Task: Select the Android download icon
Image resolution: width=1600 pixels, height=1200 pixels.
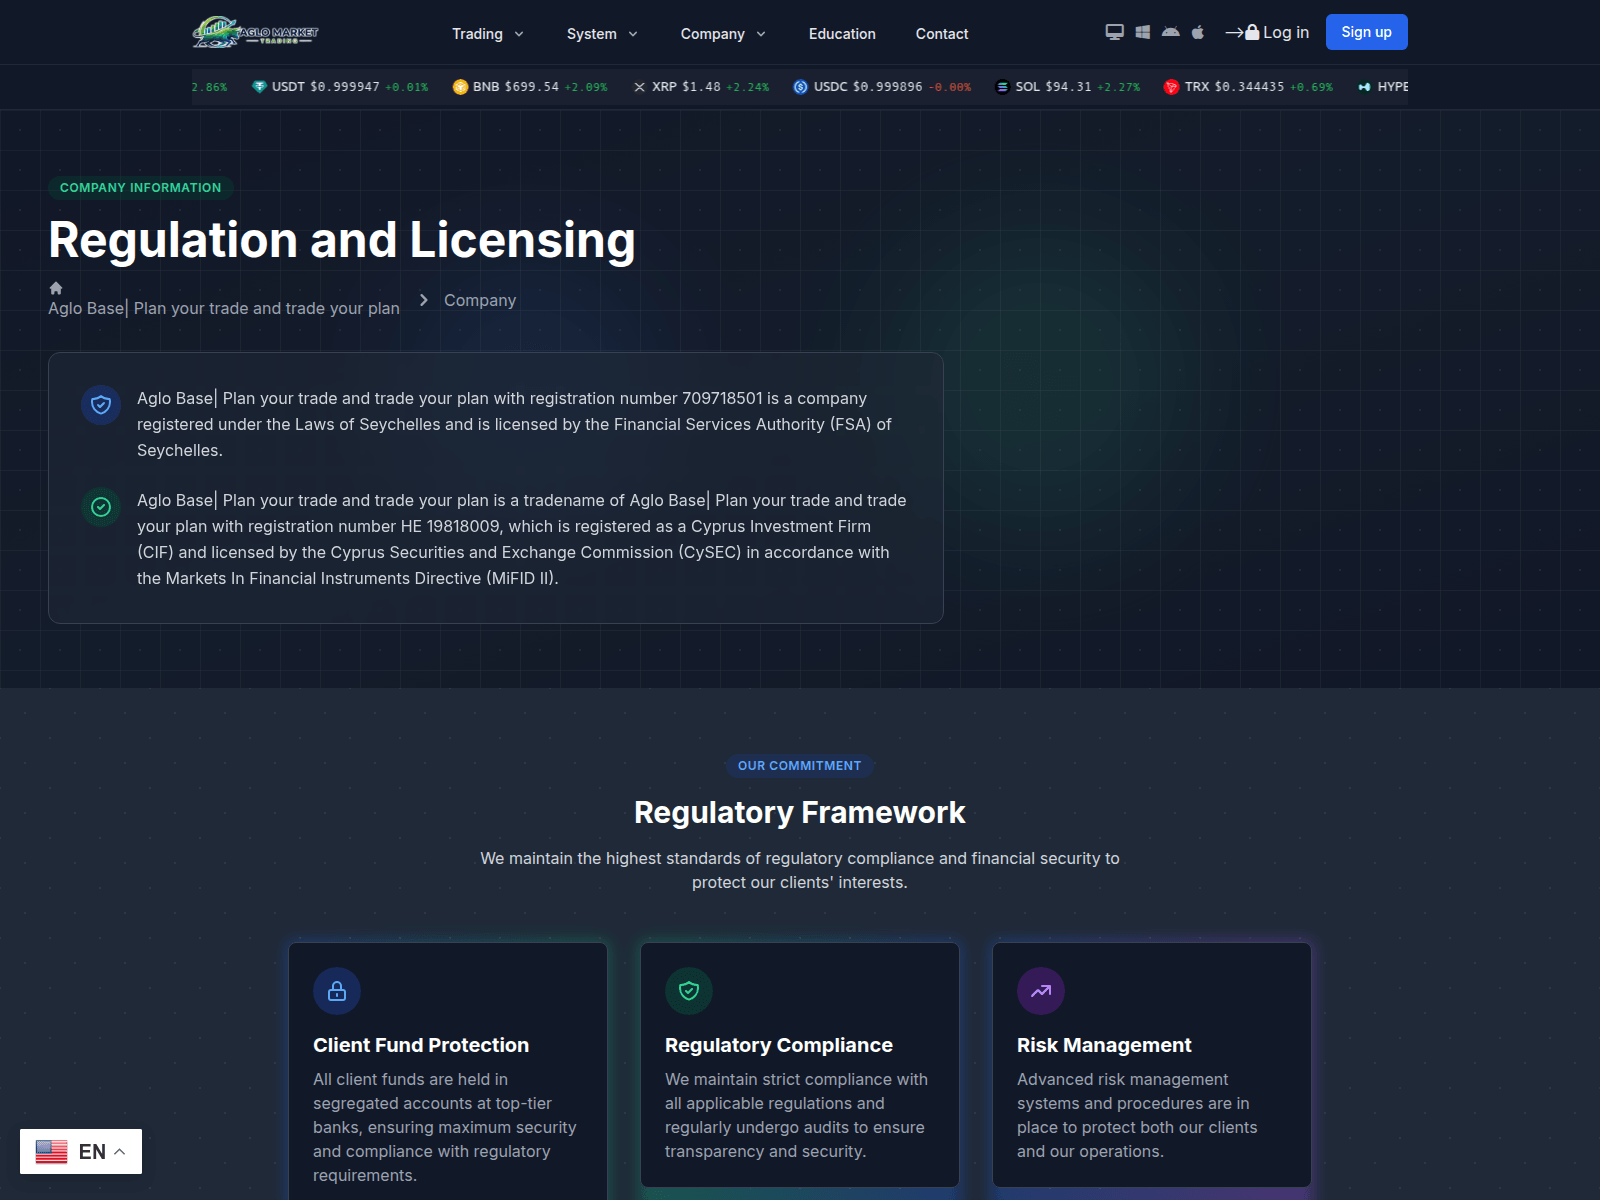Action: click(x=1171, y=32)
